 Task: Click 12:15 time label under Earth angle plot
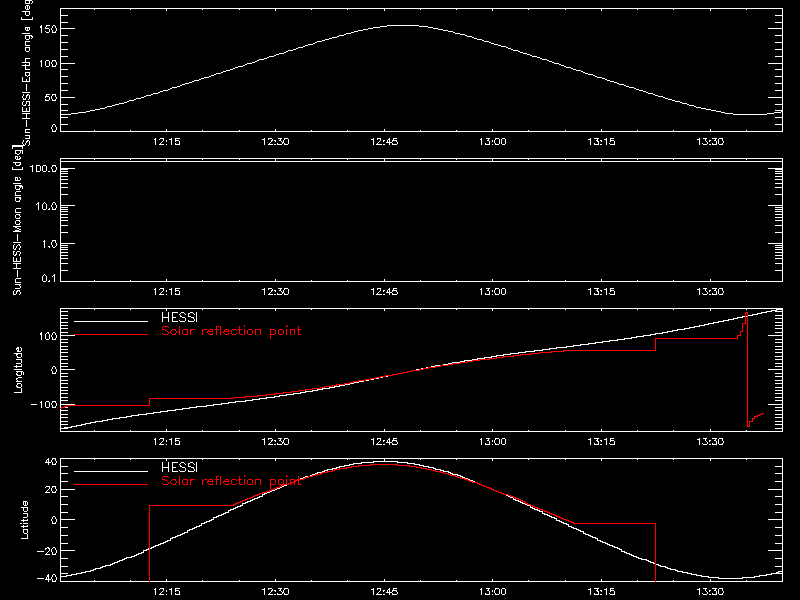(167, 142)
